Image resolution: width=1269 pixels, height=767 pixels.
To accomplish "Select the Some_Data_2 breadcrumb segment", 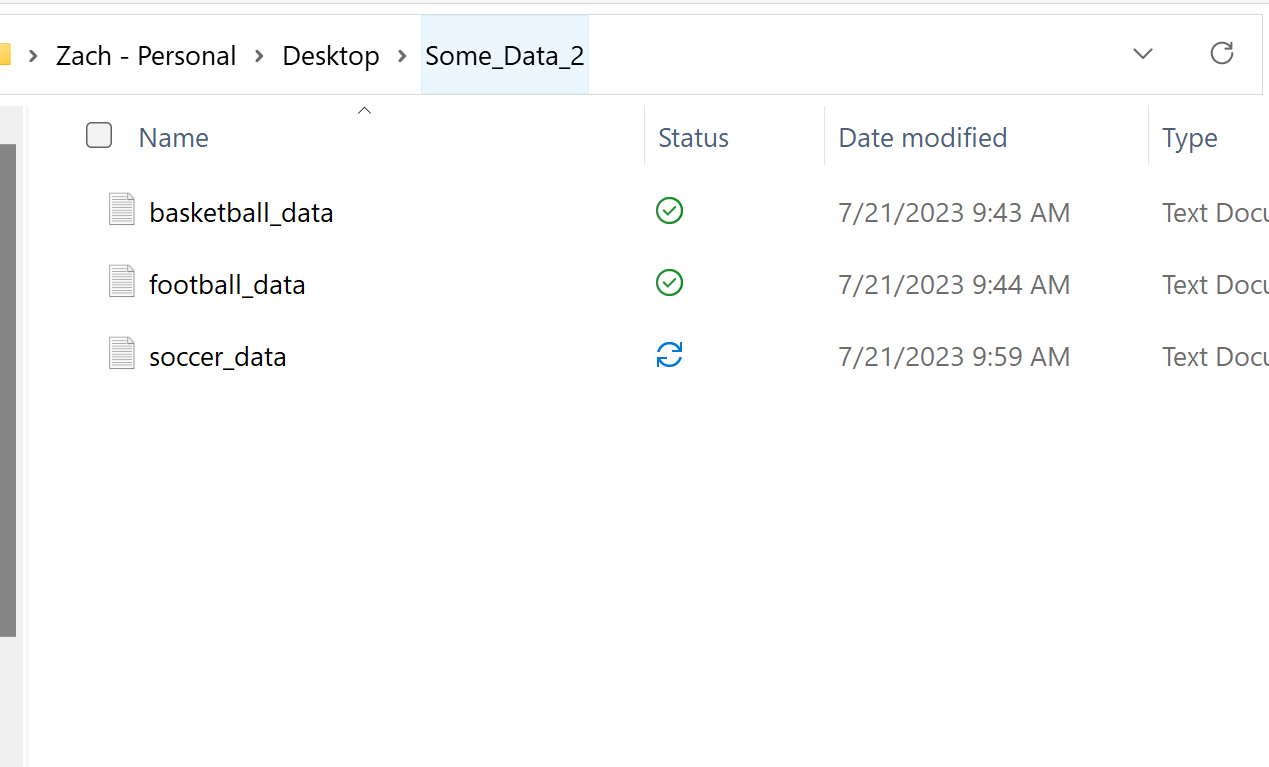I will 504,55.
